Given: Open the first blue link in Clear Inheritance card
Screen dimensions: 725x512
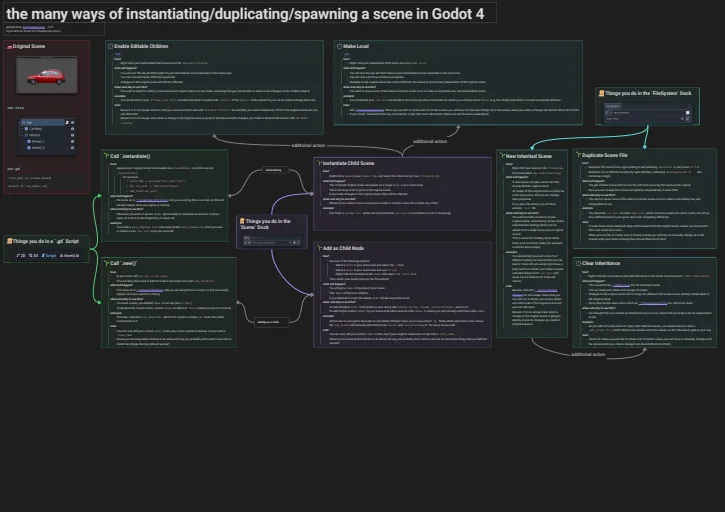Looking at the screenshot, I should [621, 285].
